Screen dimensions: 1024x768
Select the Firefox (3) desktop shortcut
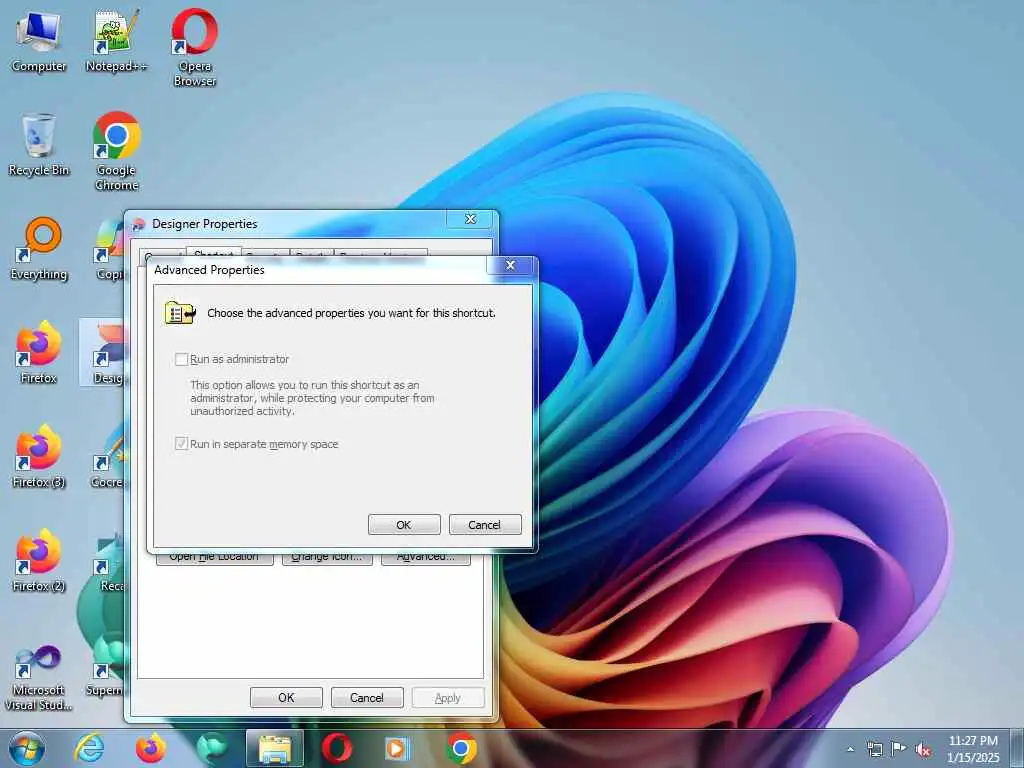pyautogui.click(x=39, y=456)
